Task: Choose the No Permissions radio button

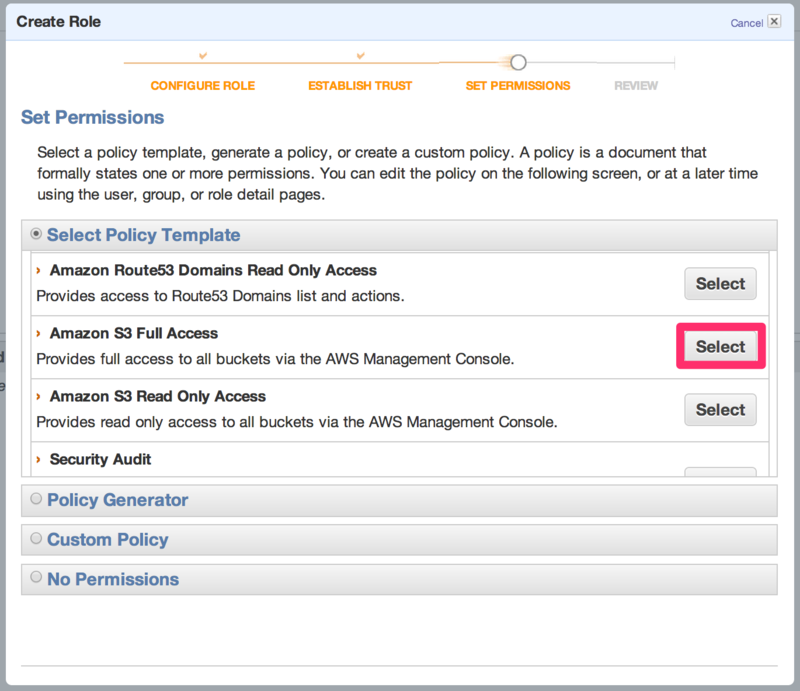Action: click(x=36, y=577)
